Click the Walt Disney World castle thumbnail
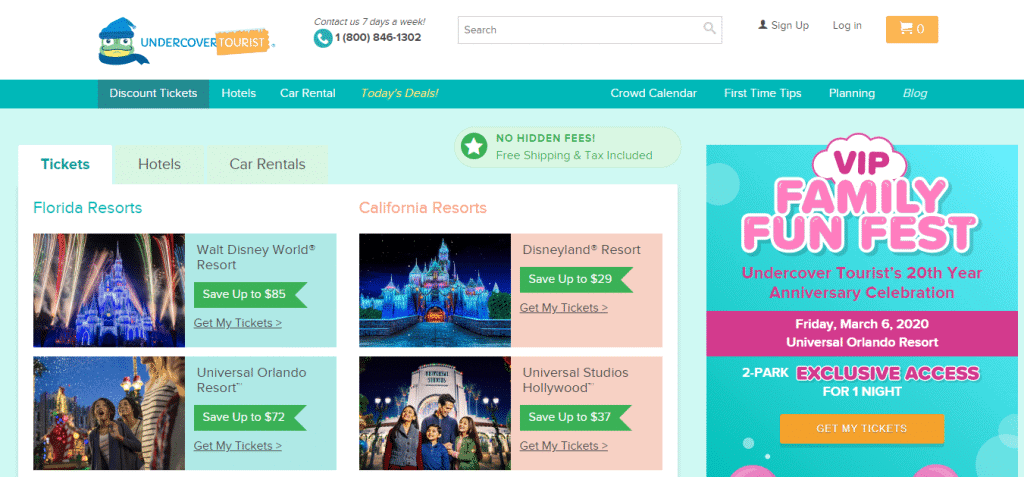This screenshot has height=477, width=1024. click(109, 290)
